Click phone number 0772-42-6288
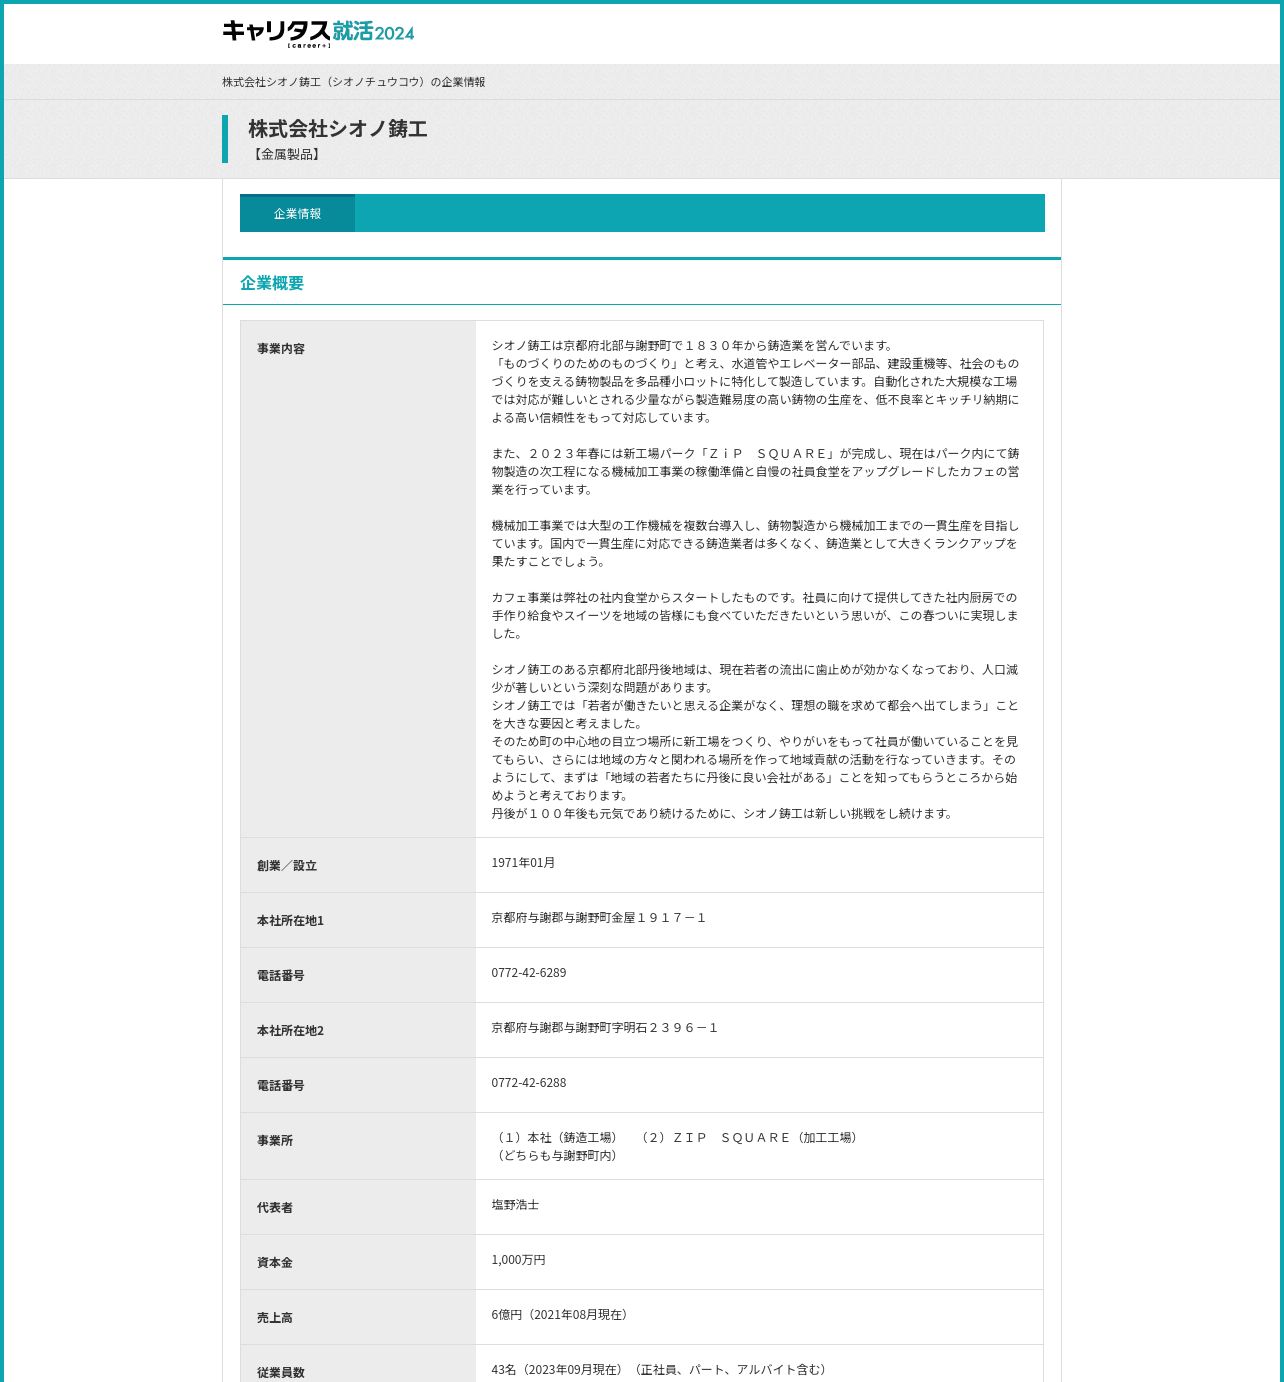The height and width of the screenshot is (1382, 1284). pyautogui.click(x=529, y=1083)
